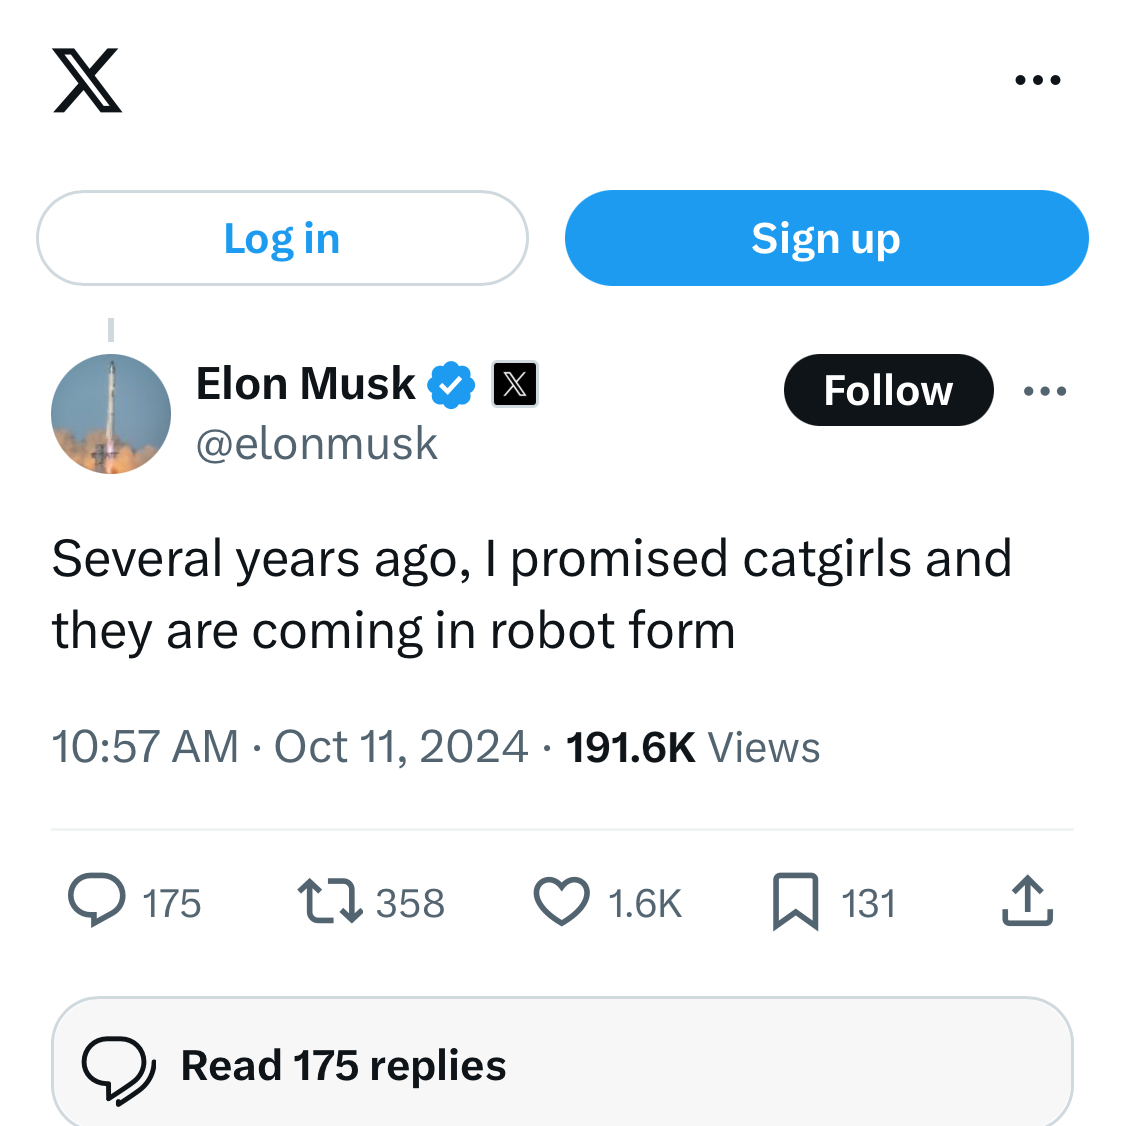The image size is (1125, 1126).
Task: Click the blue verified checkmark badge
Action: click(x=451, y=385)
